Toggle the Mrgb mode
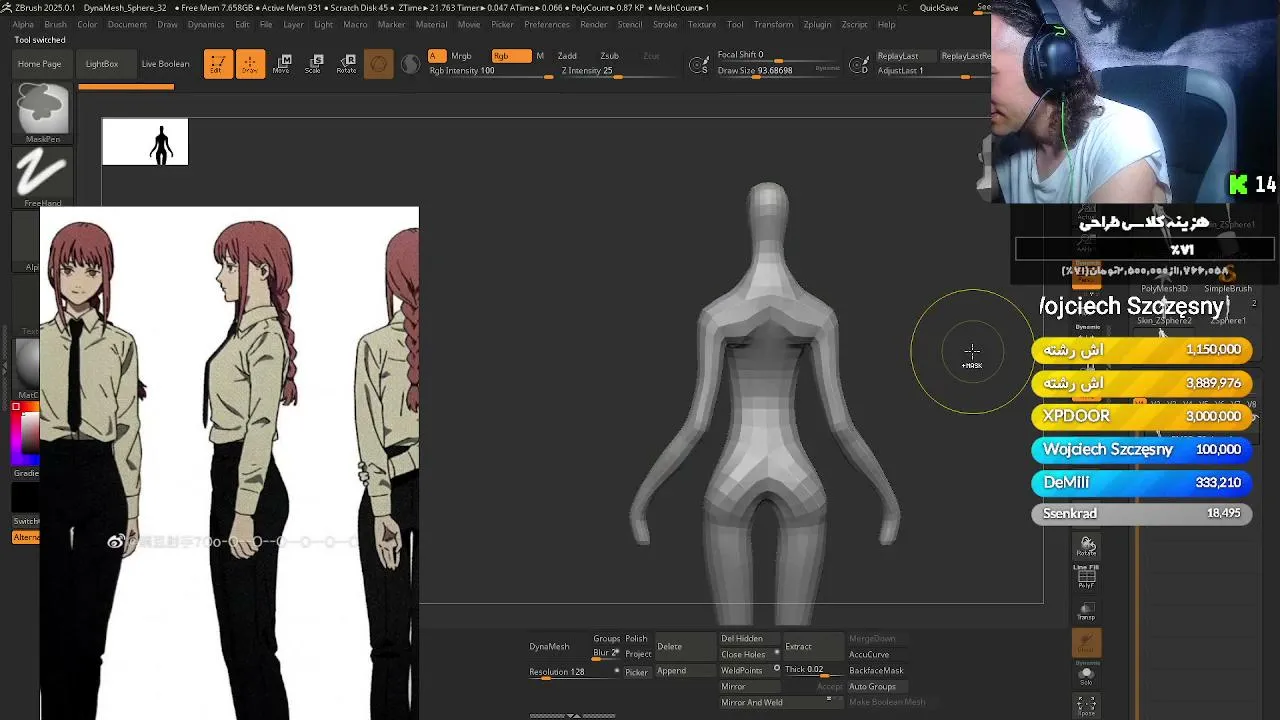The width and height of the screenshot is (1280, 720). [x=461, y=56]
